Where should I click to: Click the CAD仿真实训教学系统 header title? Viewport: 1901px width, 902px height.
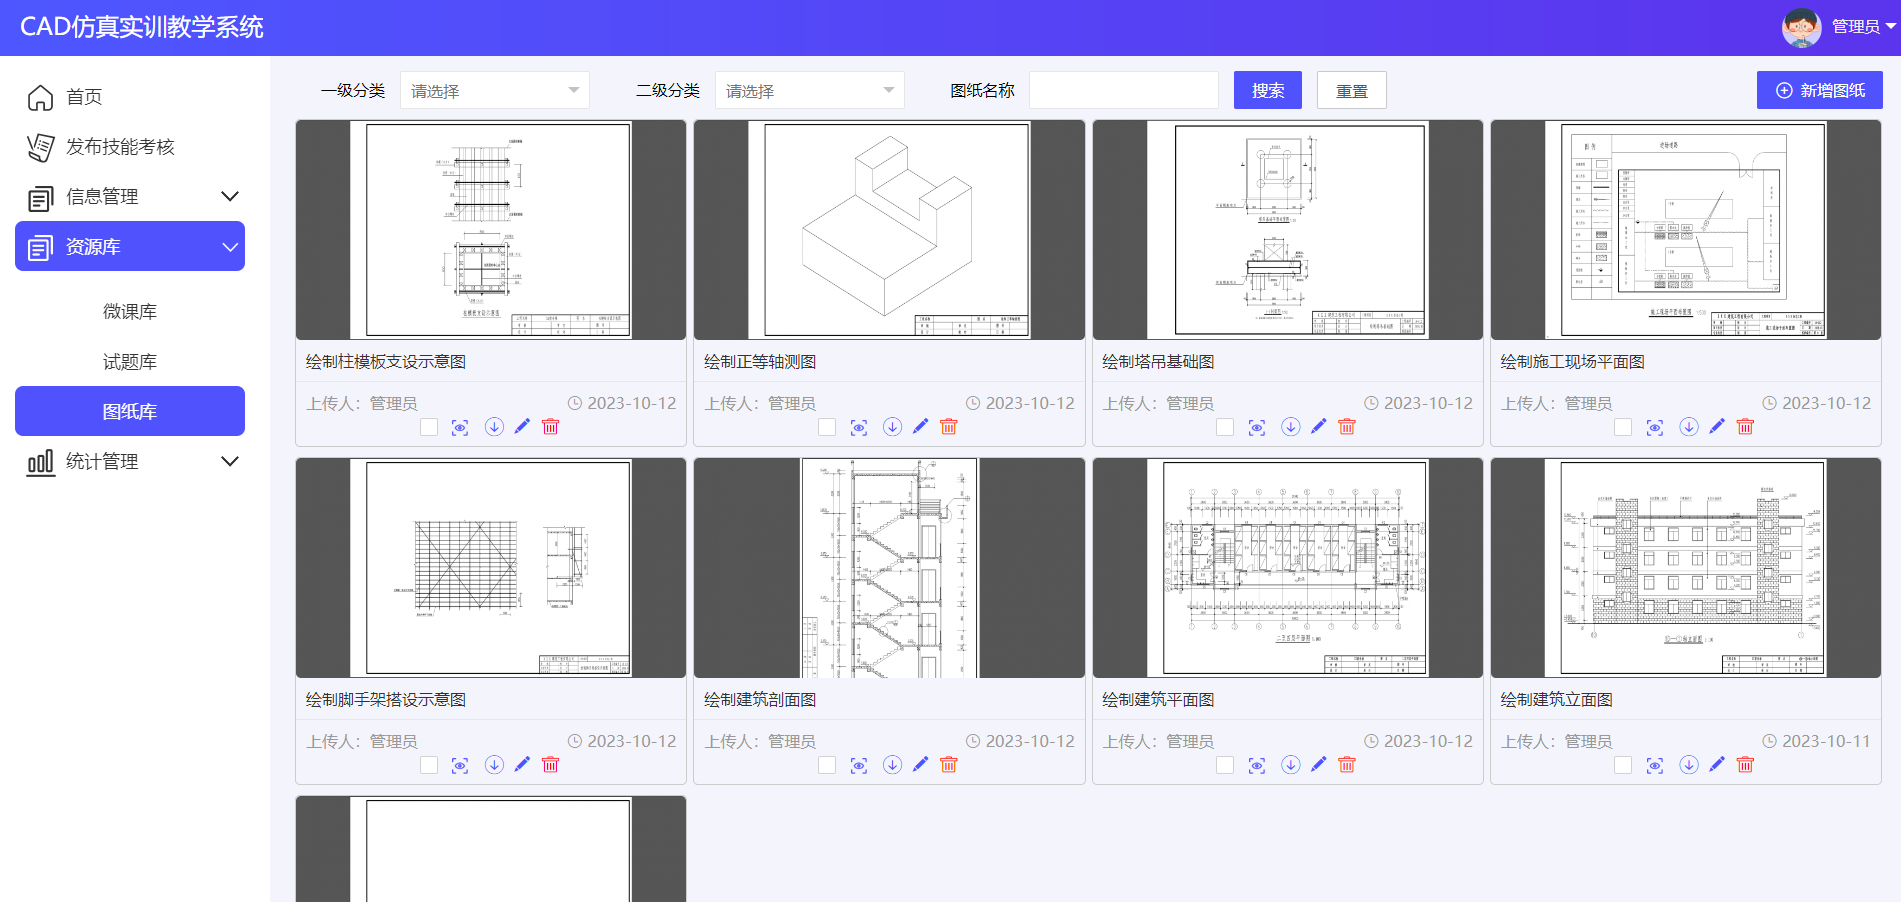click(x=142, y=27)
